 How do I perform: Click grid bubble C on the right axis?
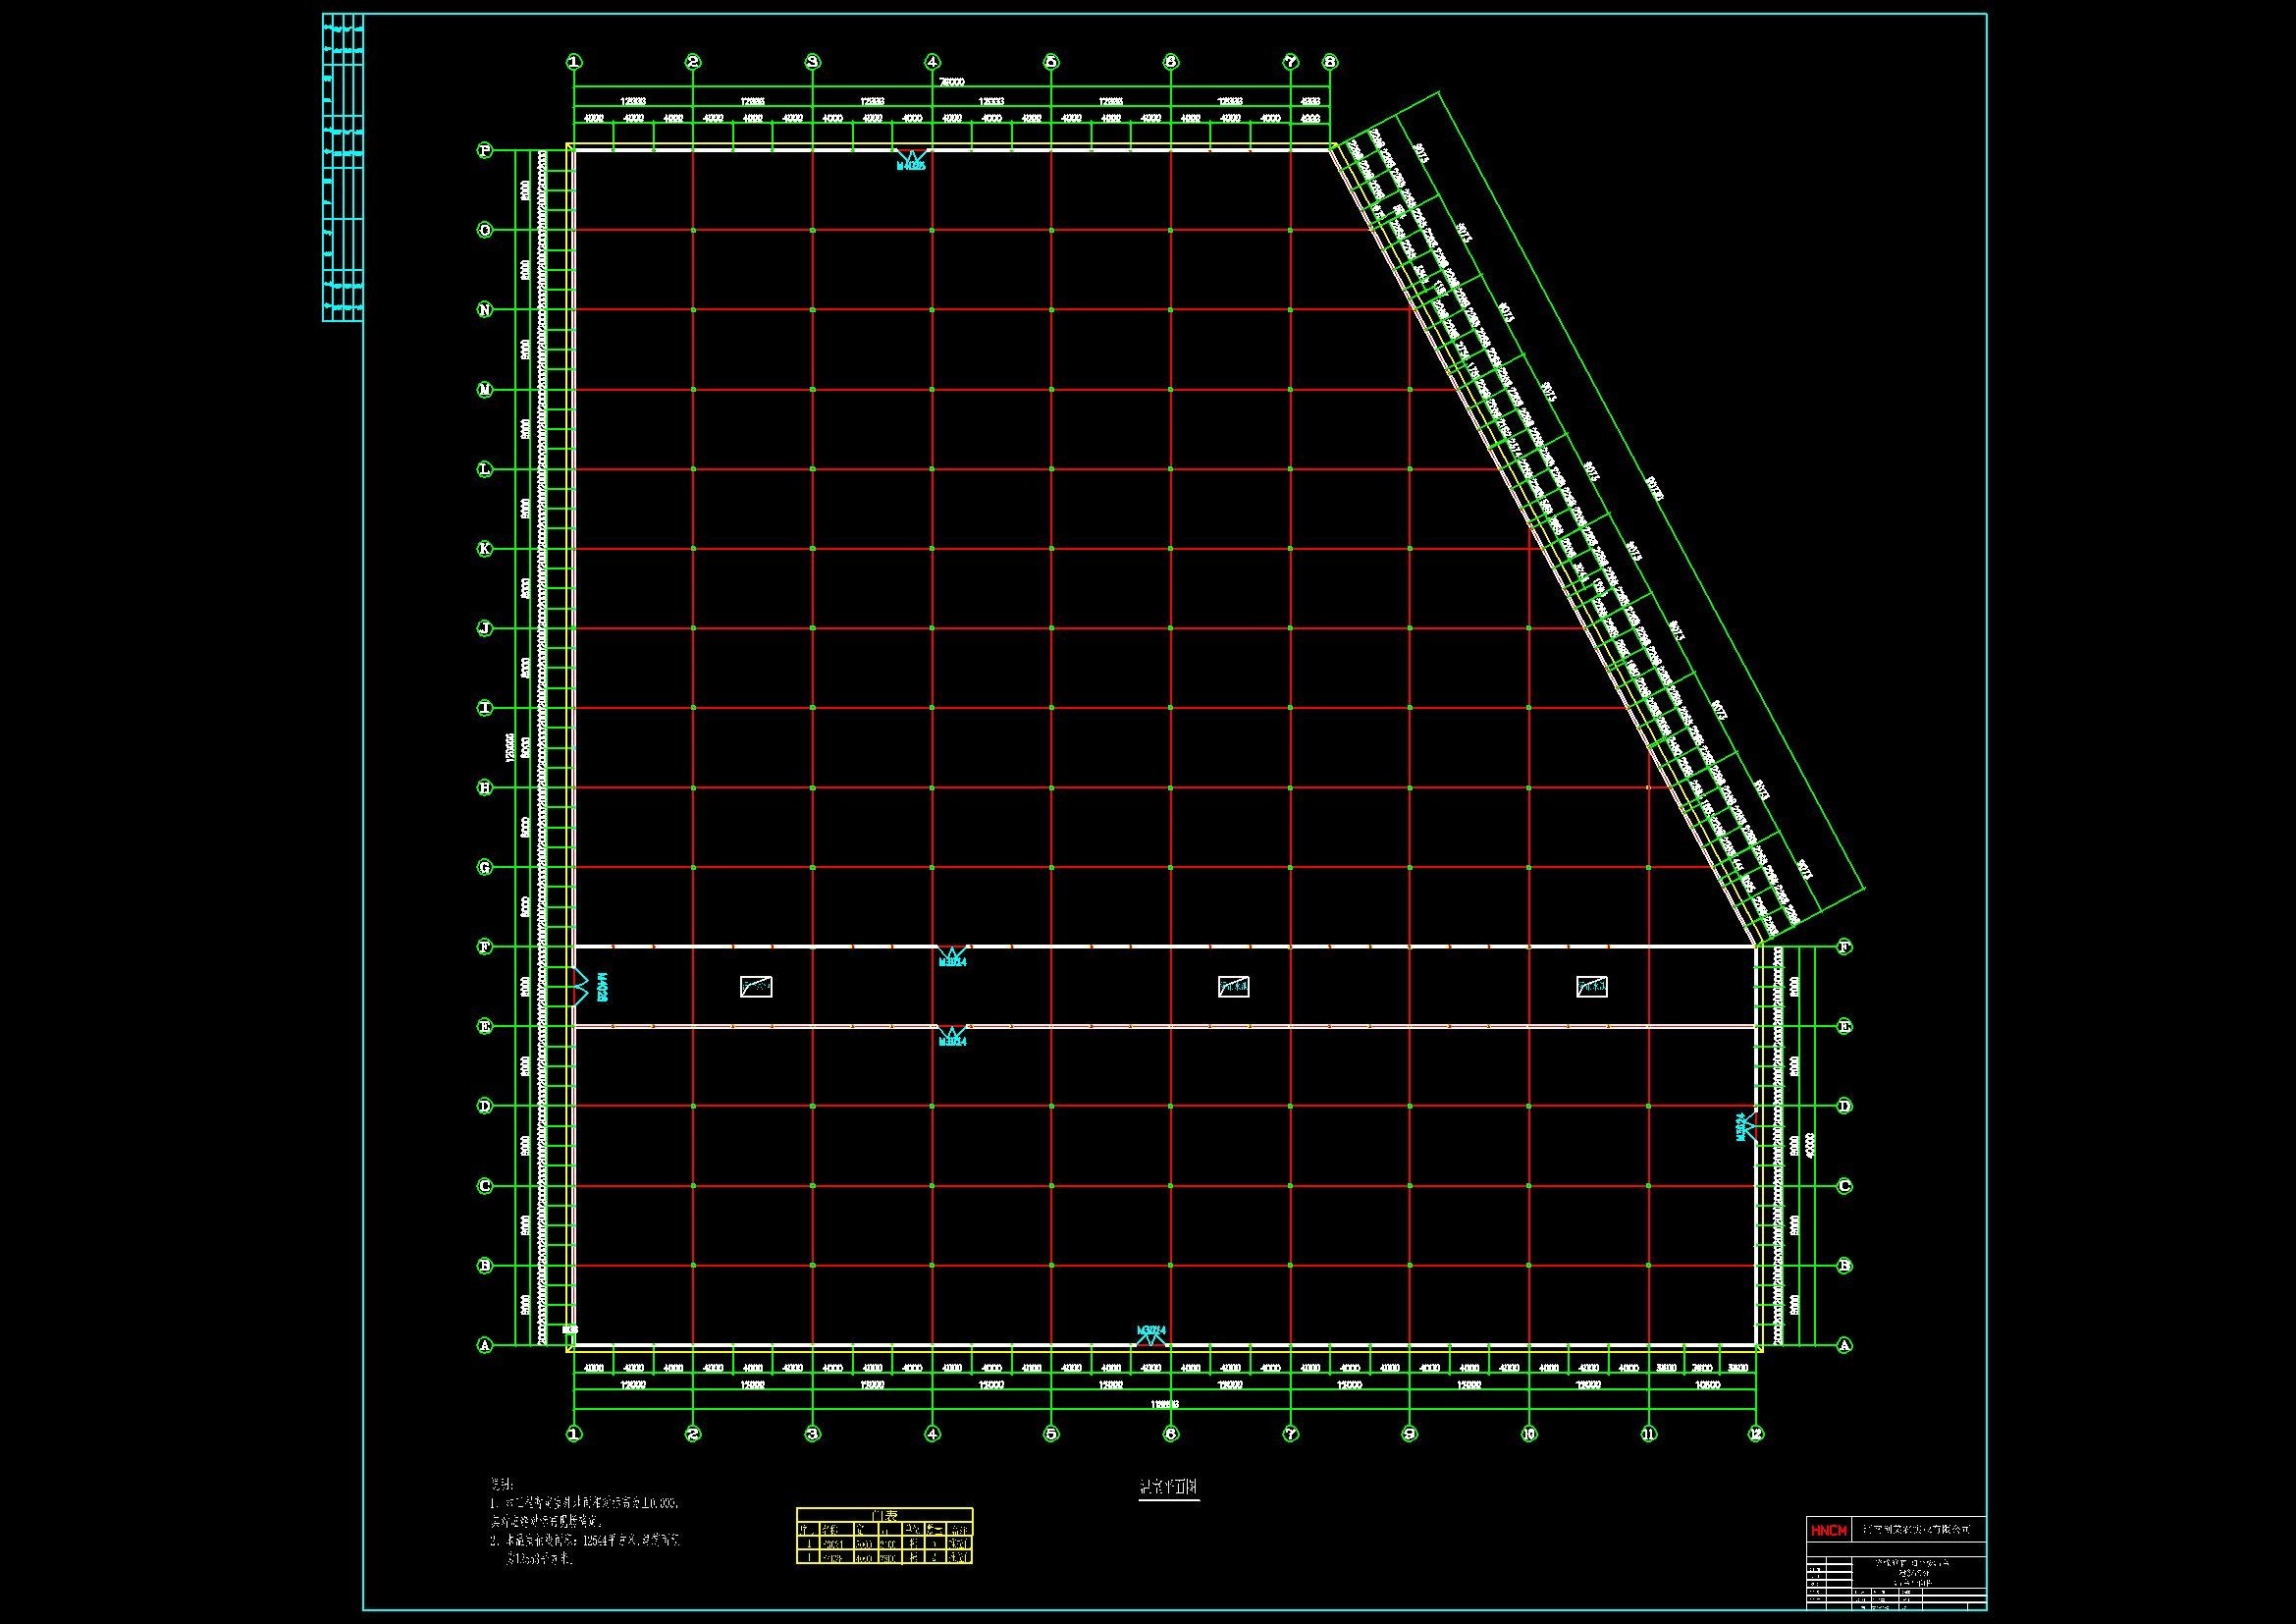[1845, 1186]
